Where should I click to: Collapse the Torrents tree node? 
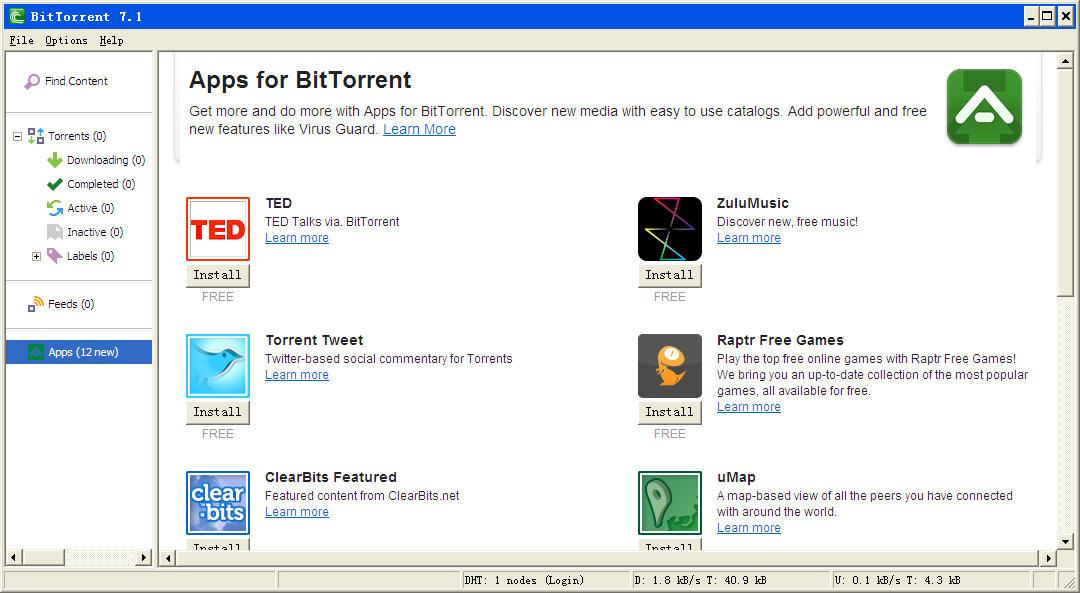coord(17,136)
